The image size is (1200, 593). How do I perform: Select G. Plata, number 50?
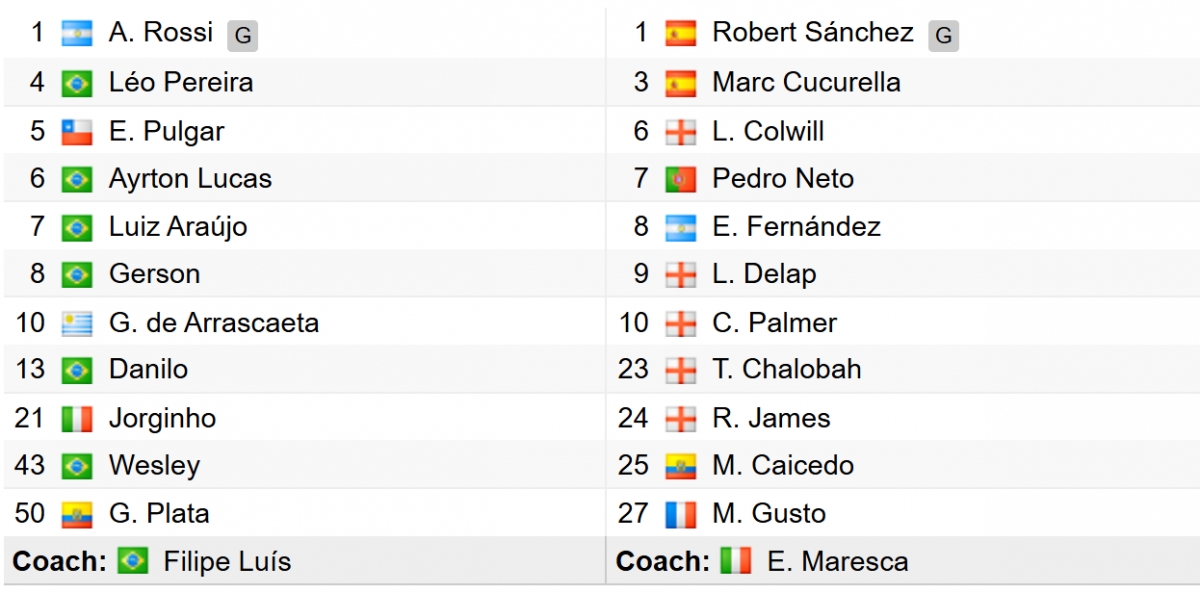[159, 514]
